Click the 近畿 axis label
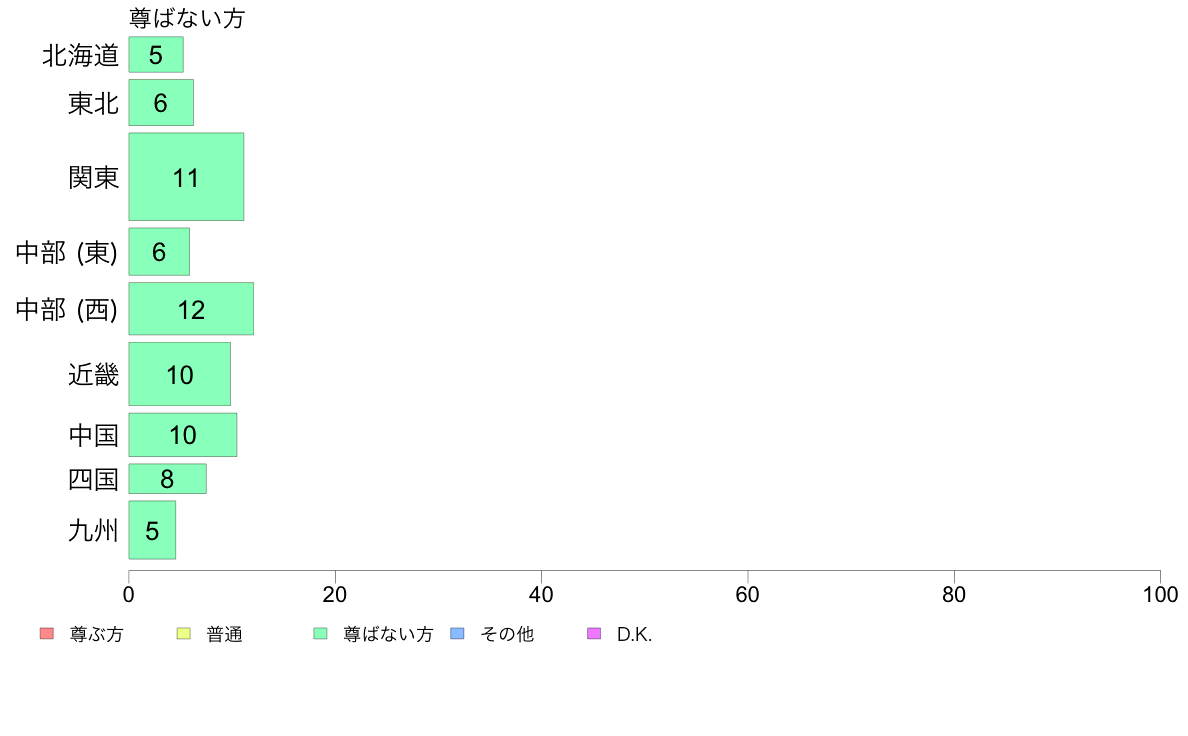This screenshot has height=736, width=1188. click(93, 374)
